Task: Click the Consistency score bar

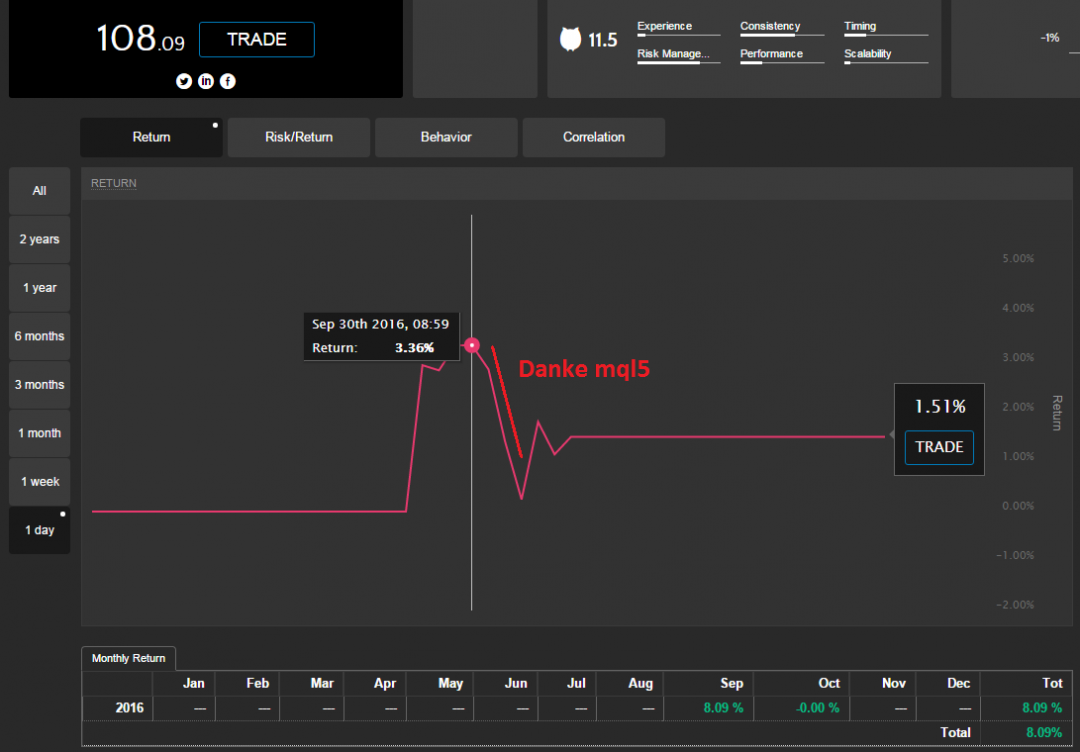Action: pyautogui.click(x=781, y=35)
